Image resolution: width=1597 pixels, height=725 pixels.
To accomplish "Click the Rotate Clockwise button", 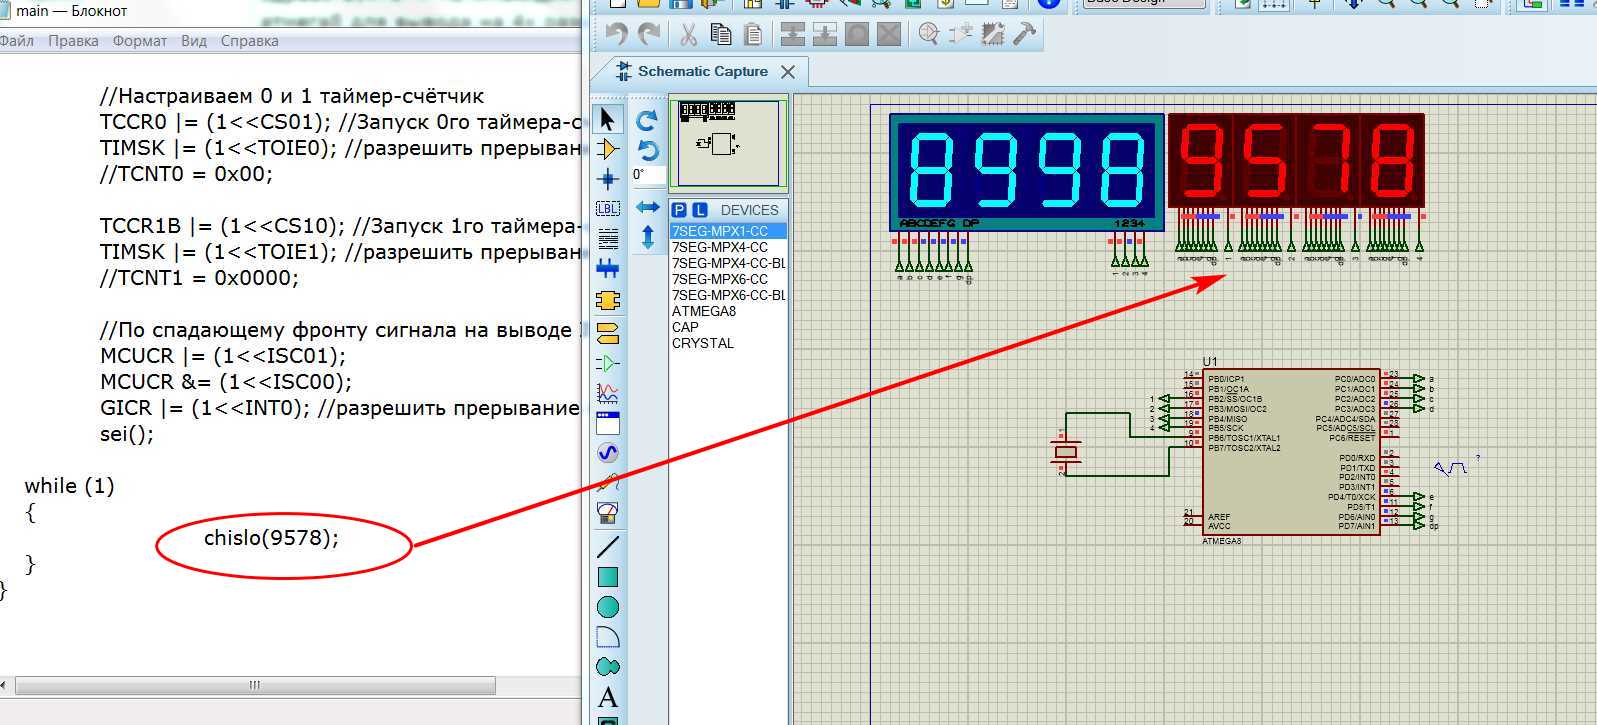I will click(x=647, y=121).
